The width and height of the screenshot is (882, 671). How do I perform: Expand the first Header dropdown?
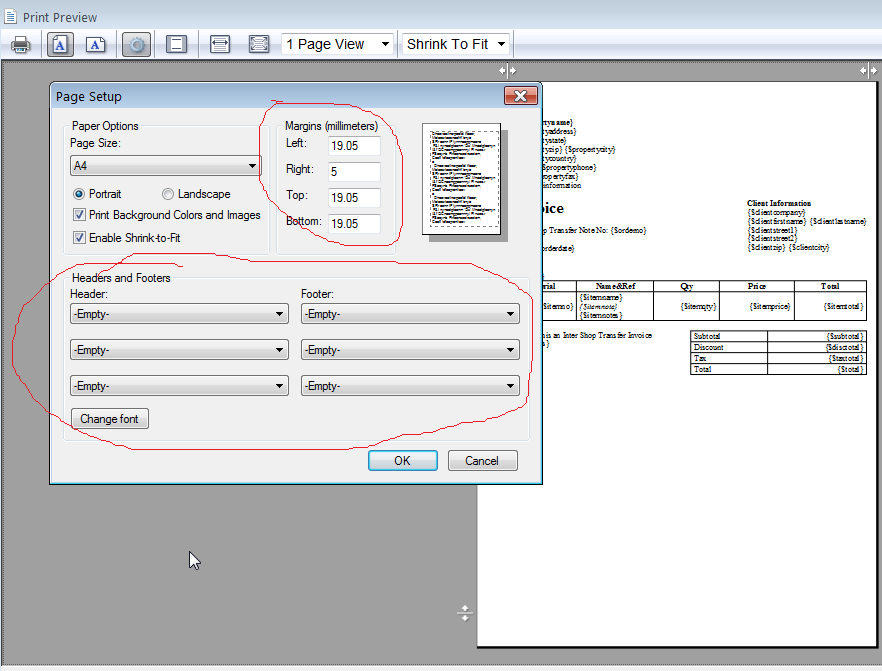(x=178, y=314)
